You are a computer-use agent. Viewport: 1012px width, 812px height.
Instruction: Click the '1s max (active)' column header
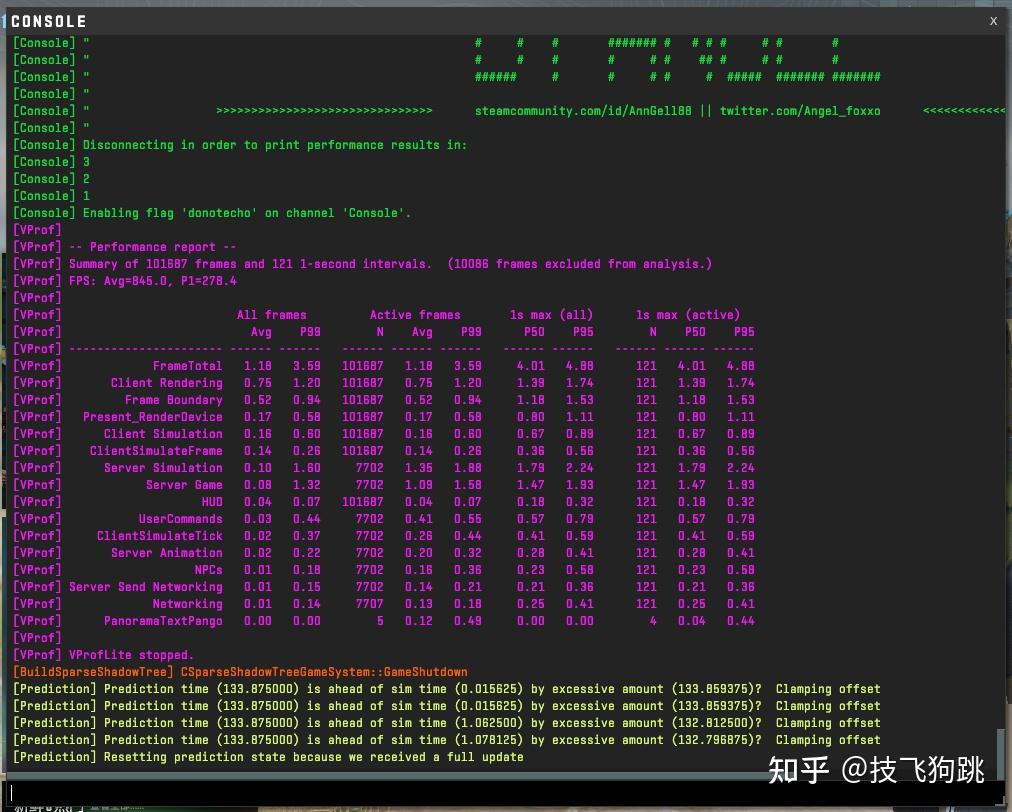tap(688, 315)
